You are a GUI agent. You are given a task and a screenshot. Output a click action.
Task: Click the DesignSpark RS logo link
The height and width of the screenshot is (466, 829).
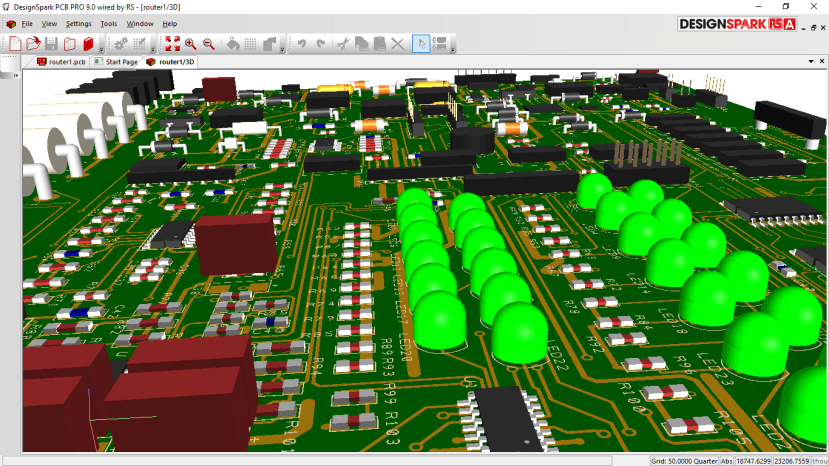[x=738, y=24]
